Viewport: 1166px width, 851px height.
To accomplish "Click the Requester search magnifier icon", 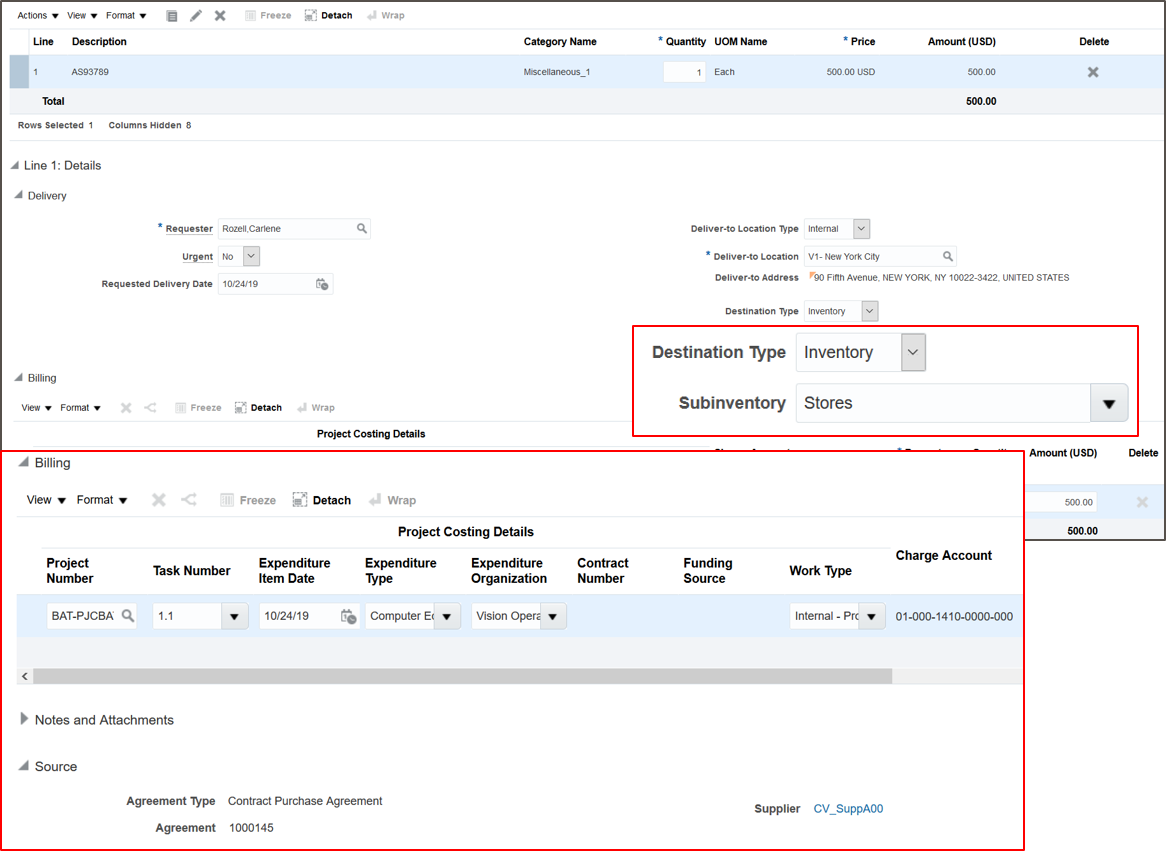I will pos(361,228).
